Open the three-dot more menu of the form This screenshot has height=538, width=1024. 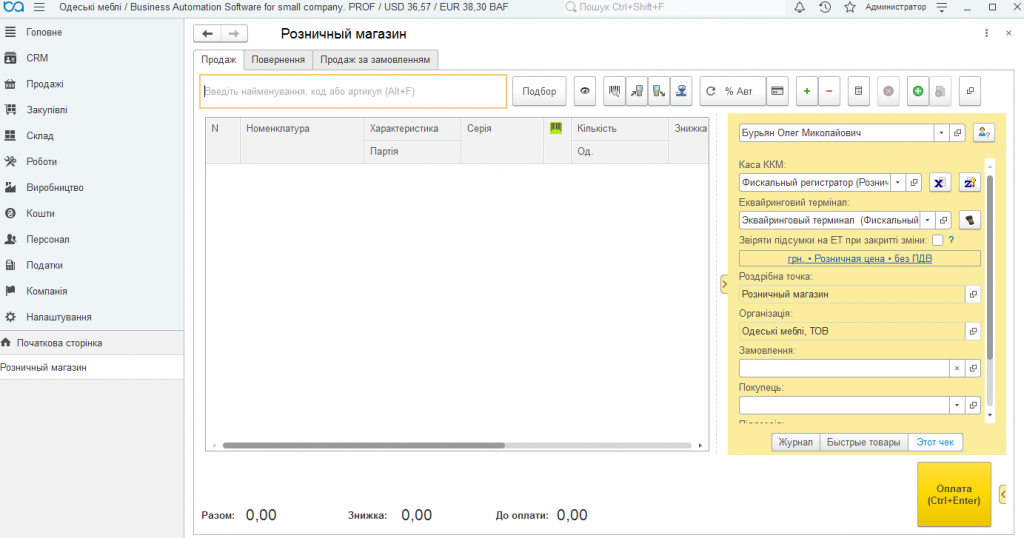[986, 33]
